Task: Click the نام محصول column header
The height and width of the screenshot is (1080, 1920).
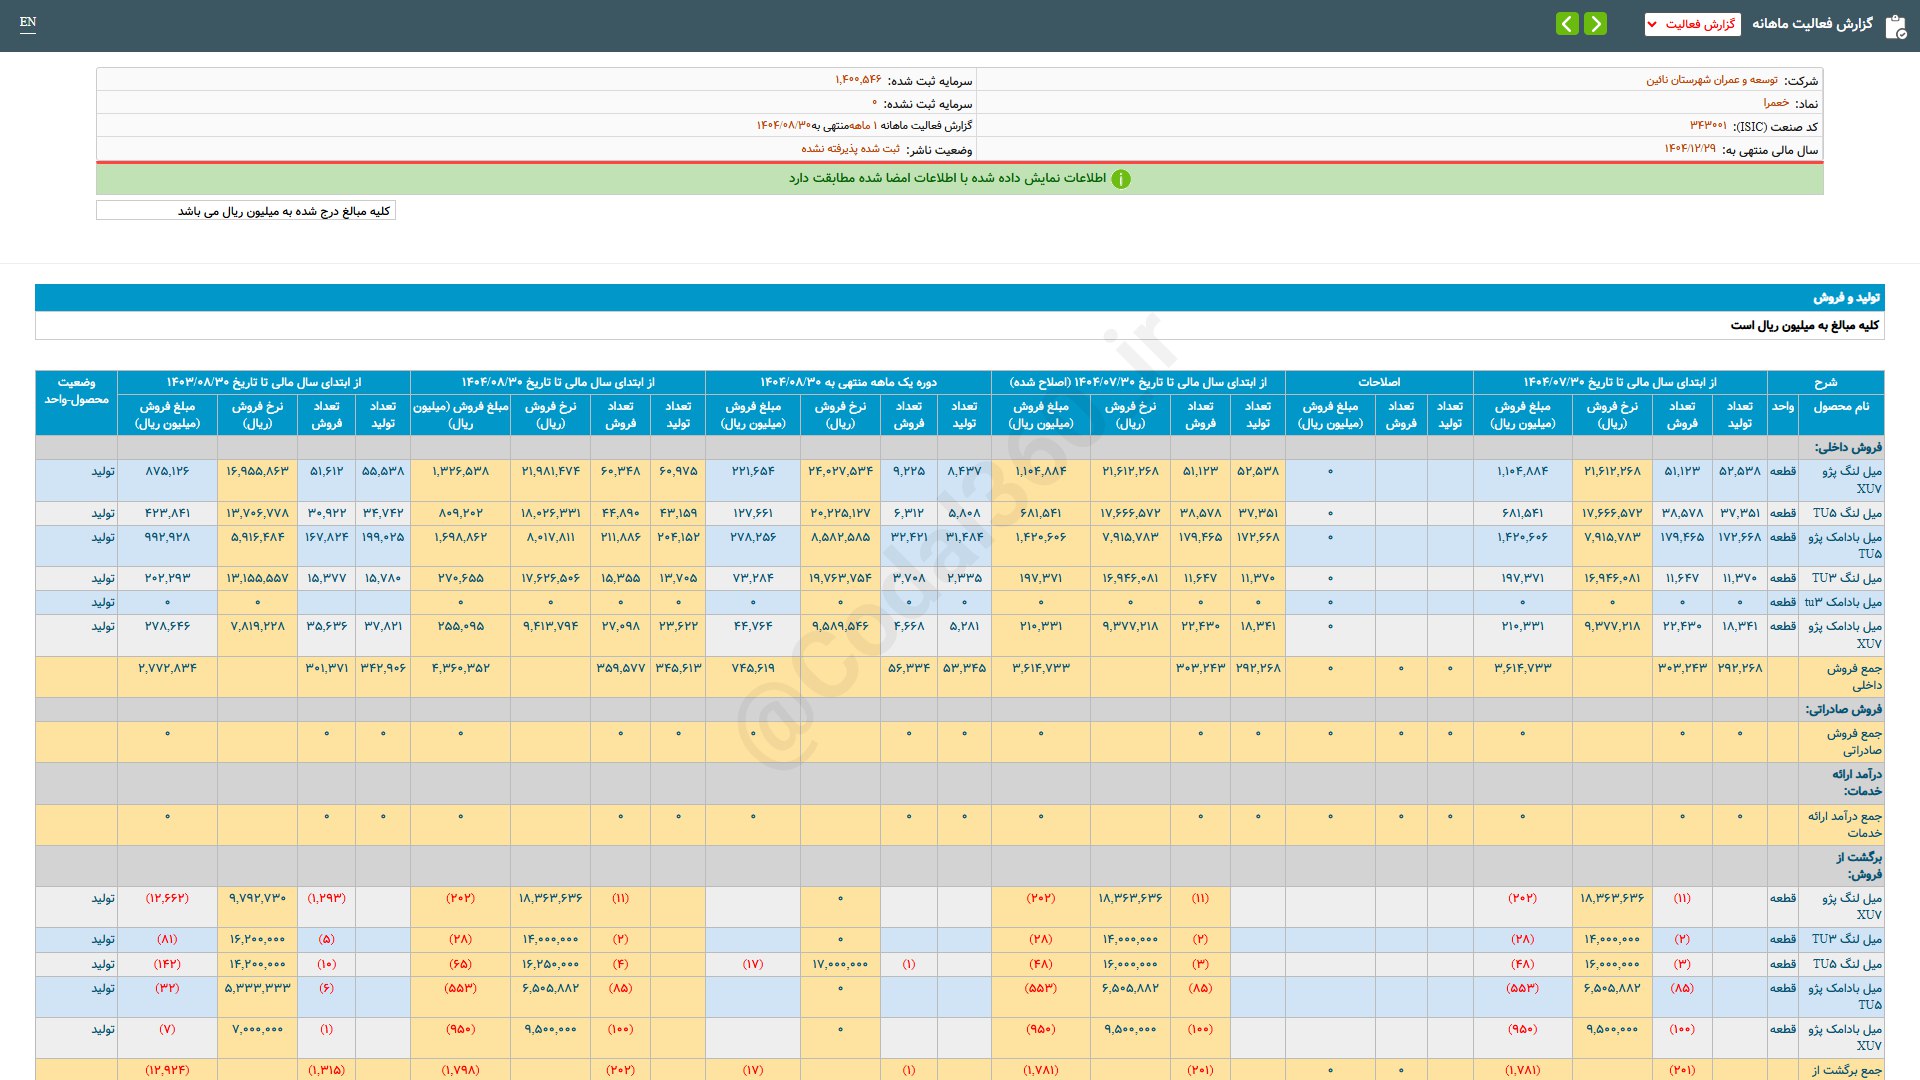Action: pos(1840,406)
